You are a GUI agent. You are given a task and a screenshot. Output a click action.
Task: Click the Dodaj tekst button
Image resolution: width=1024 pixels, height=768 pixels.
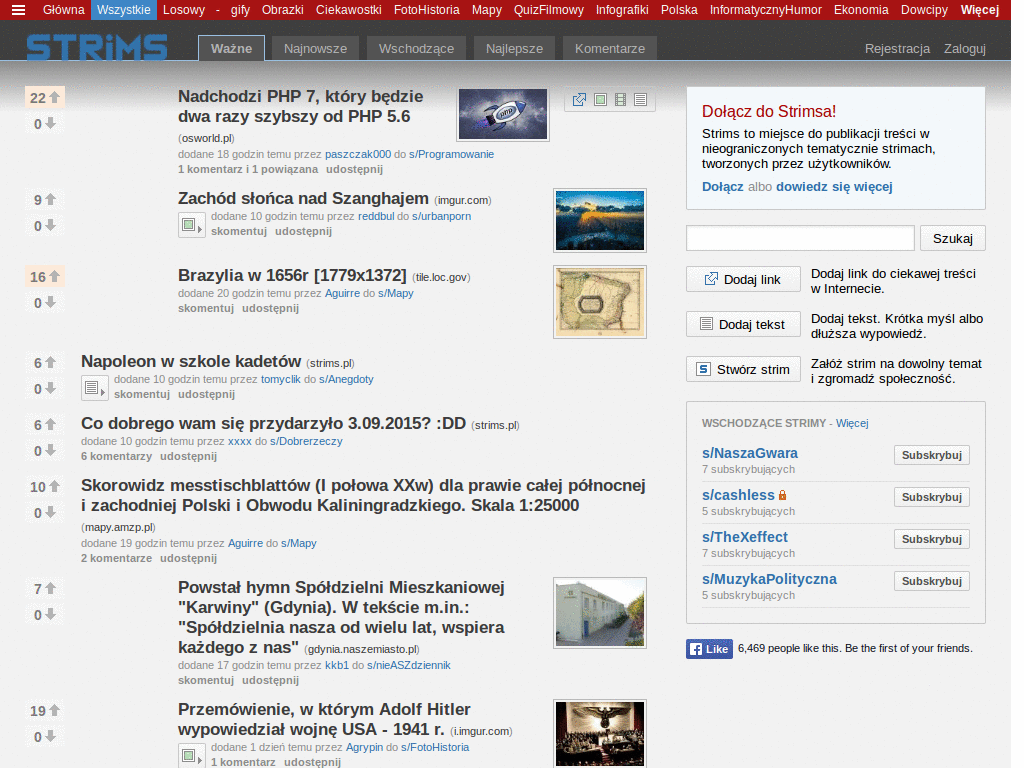[743, 325]
